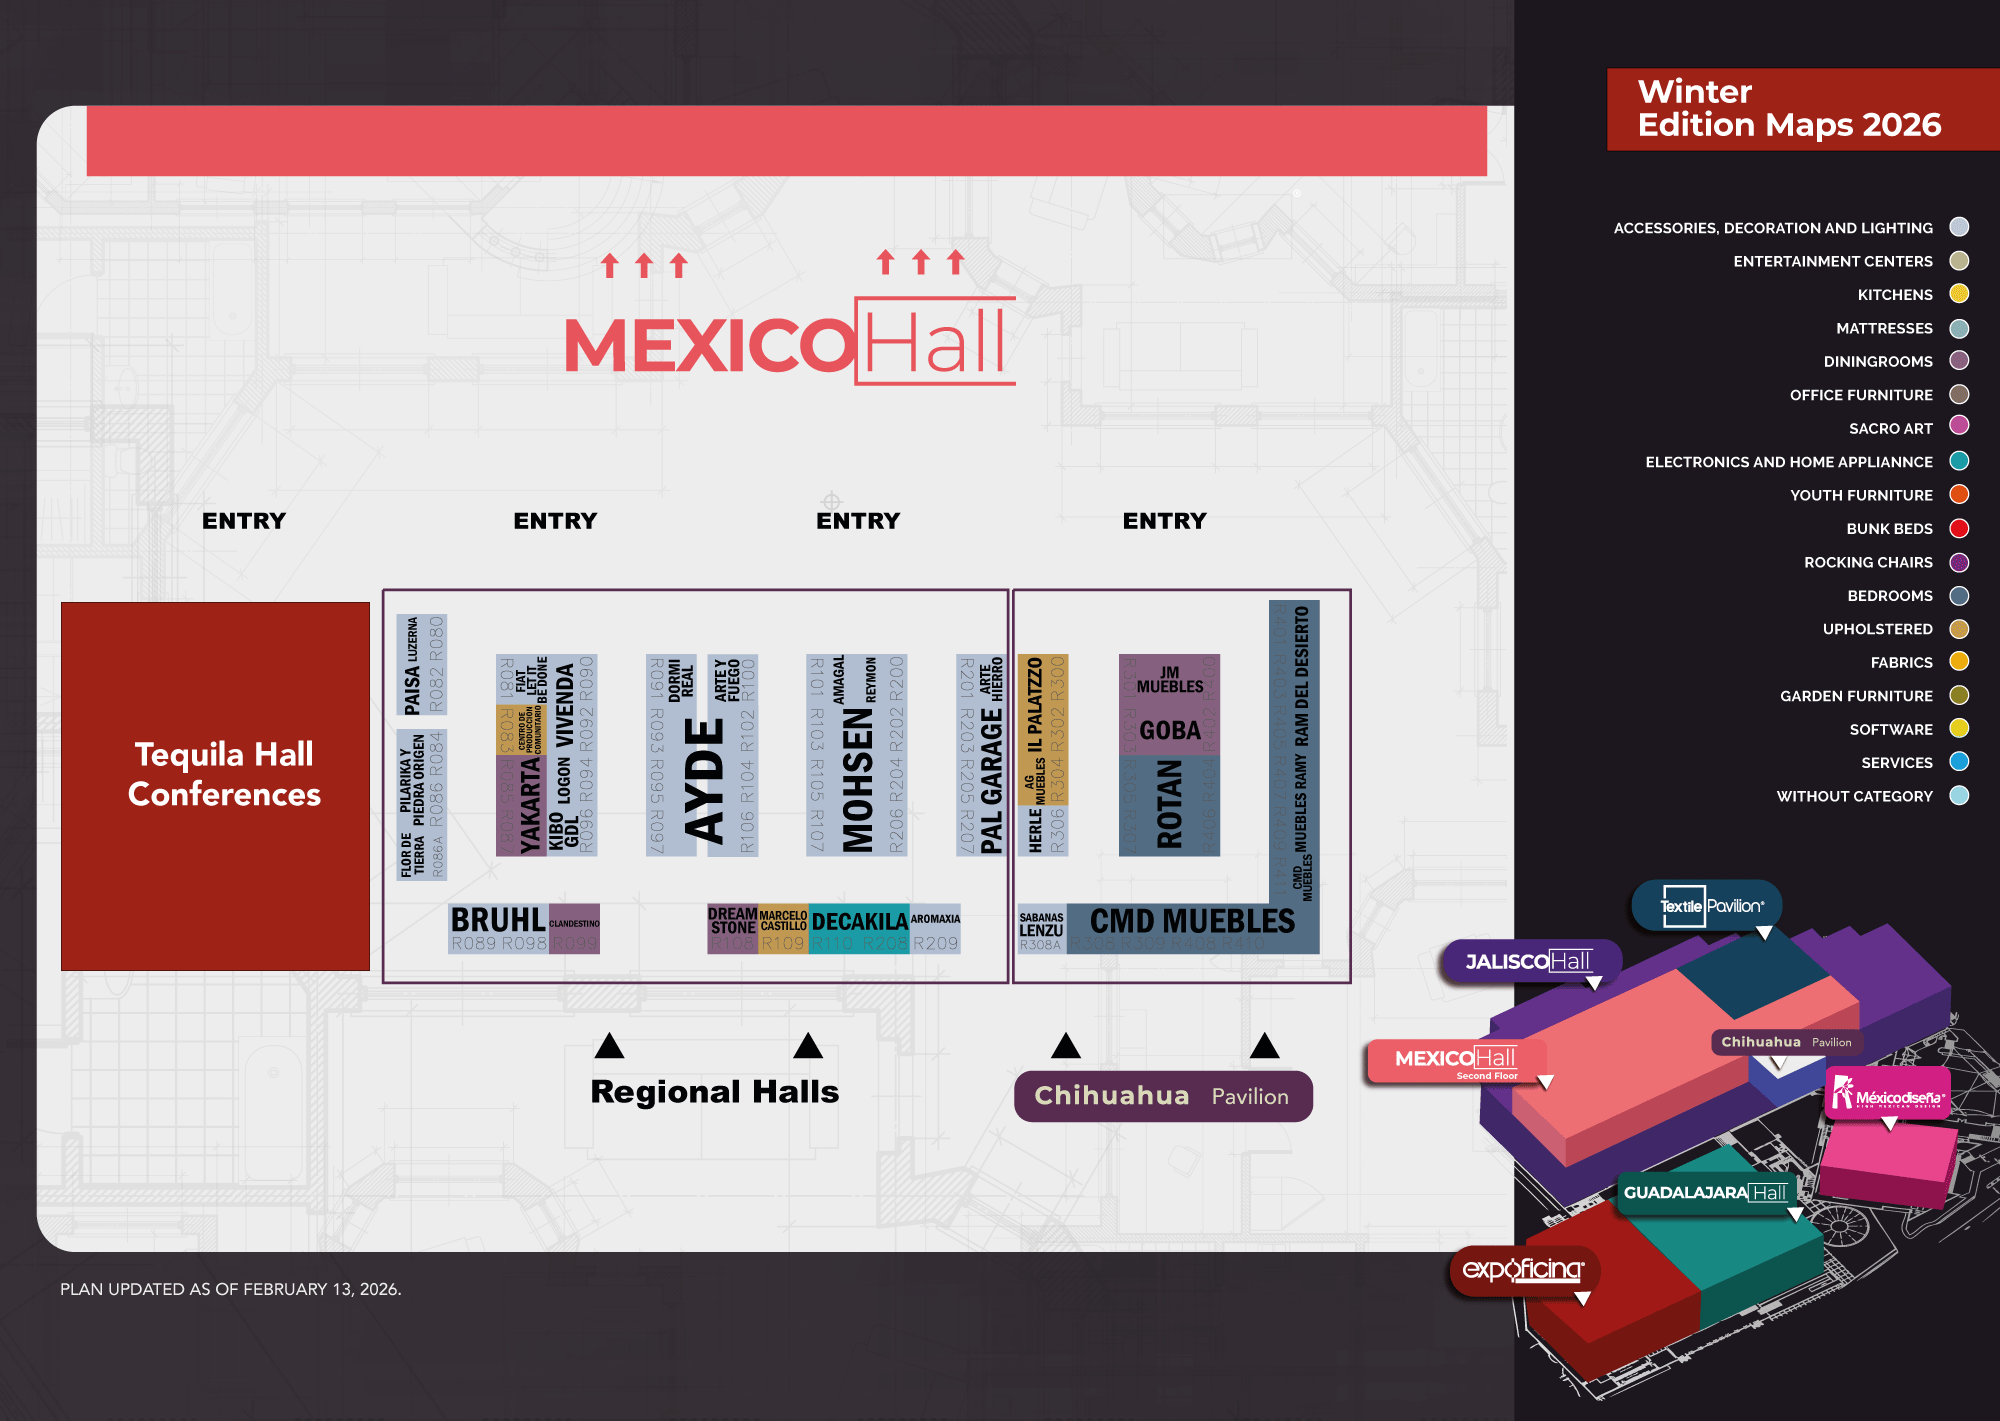Screen dimensions: 2000x1421
Task: Select the ROTAN booth
Action: 1169,804
